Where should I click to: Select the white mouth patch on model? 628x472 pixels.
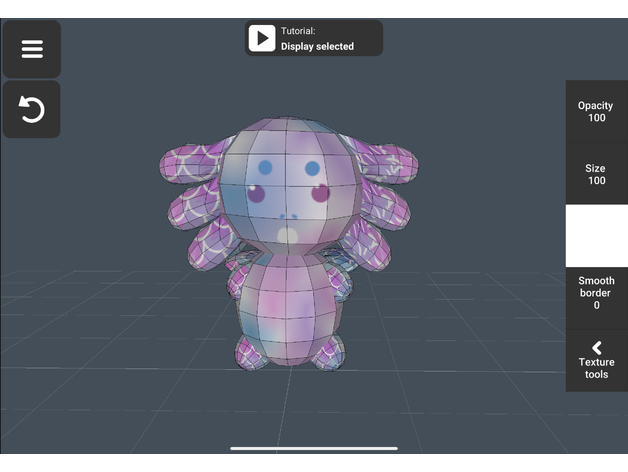click(x=288, y=235)
